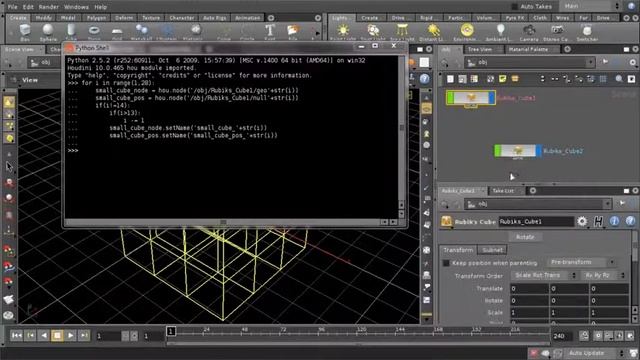
Task: Expand Create shelf with right arrow
Action: pyautogui.click(x=318, y=33)
